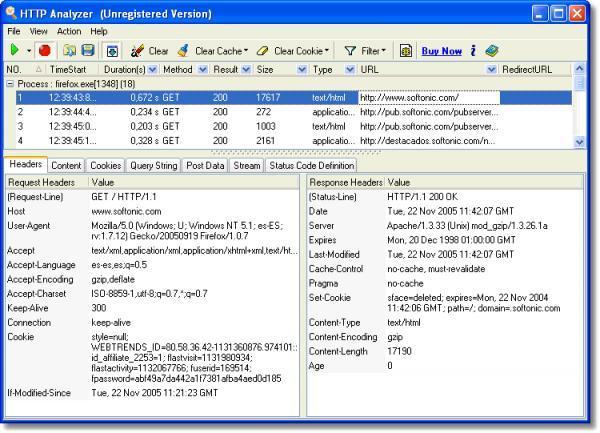Click the Response Headers column header
Image resolution: width=600 pixels, height=433 pixels.
(x=346, y=182)
